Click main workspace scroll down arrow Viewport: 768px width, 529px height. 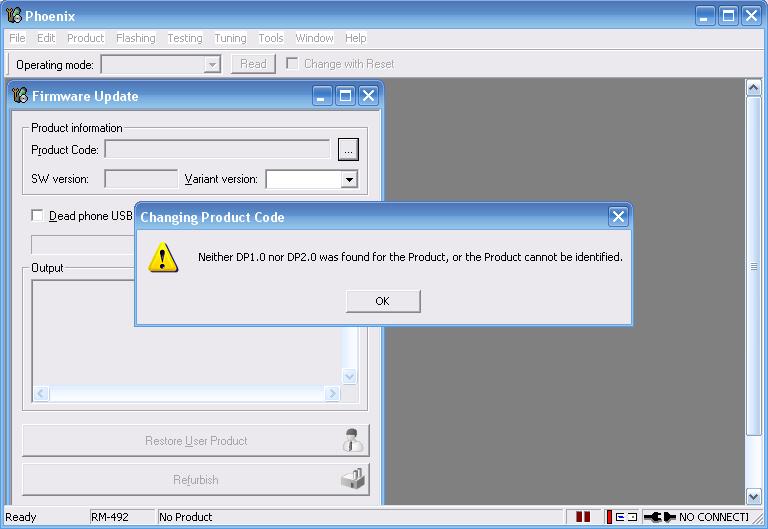(x=753, y=497)
